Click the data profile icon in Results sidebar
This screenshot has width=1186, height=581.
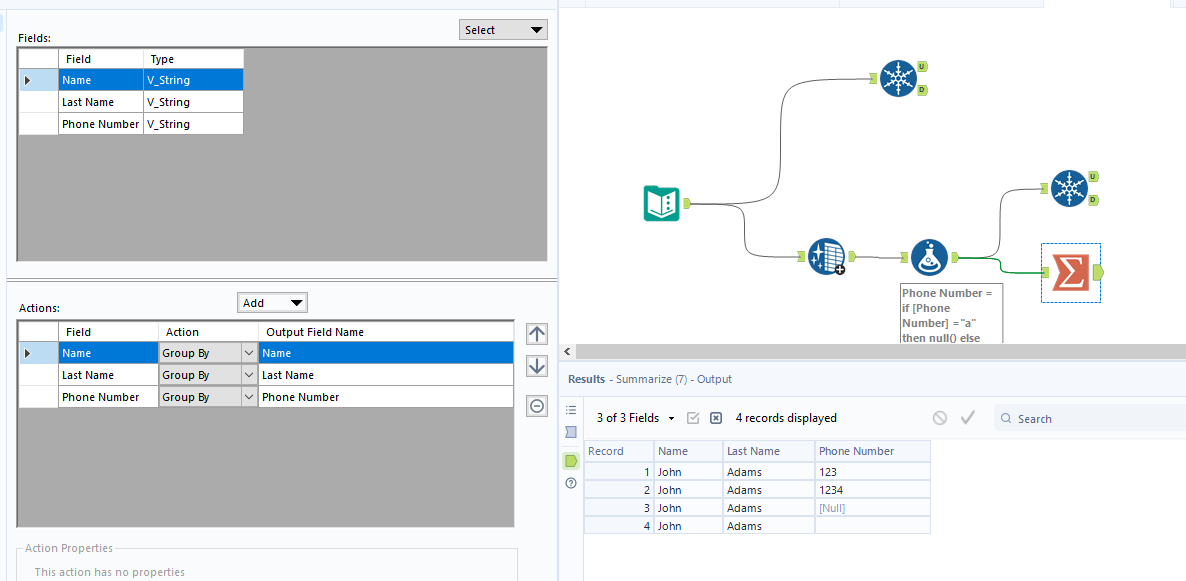[571, 432]
